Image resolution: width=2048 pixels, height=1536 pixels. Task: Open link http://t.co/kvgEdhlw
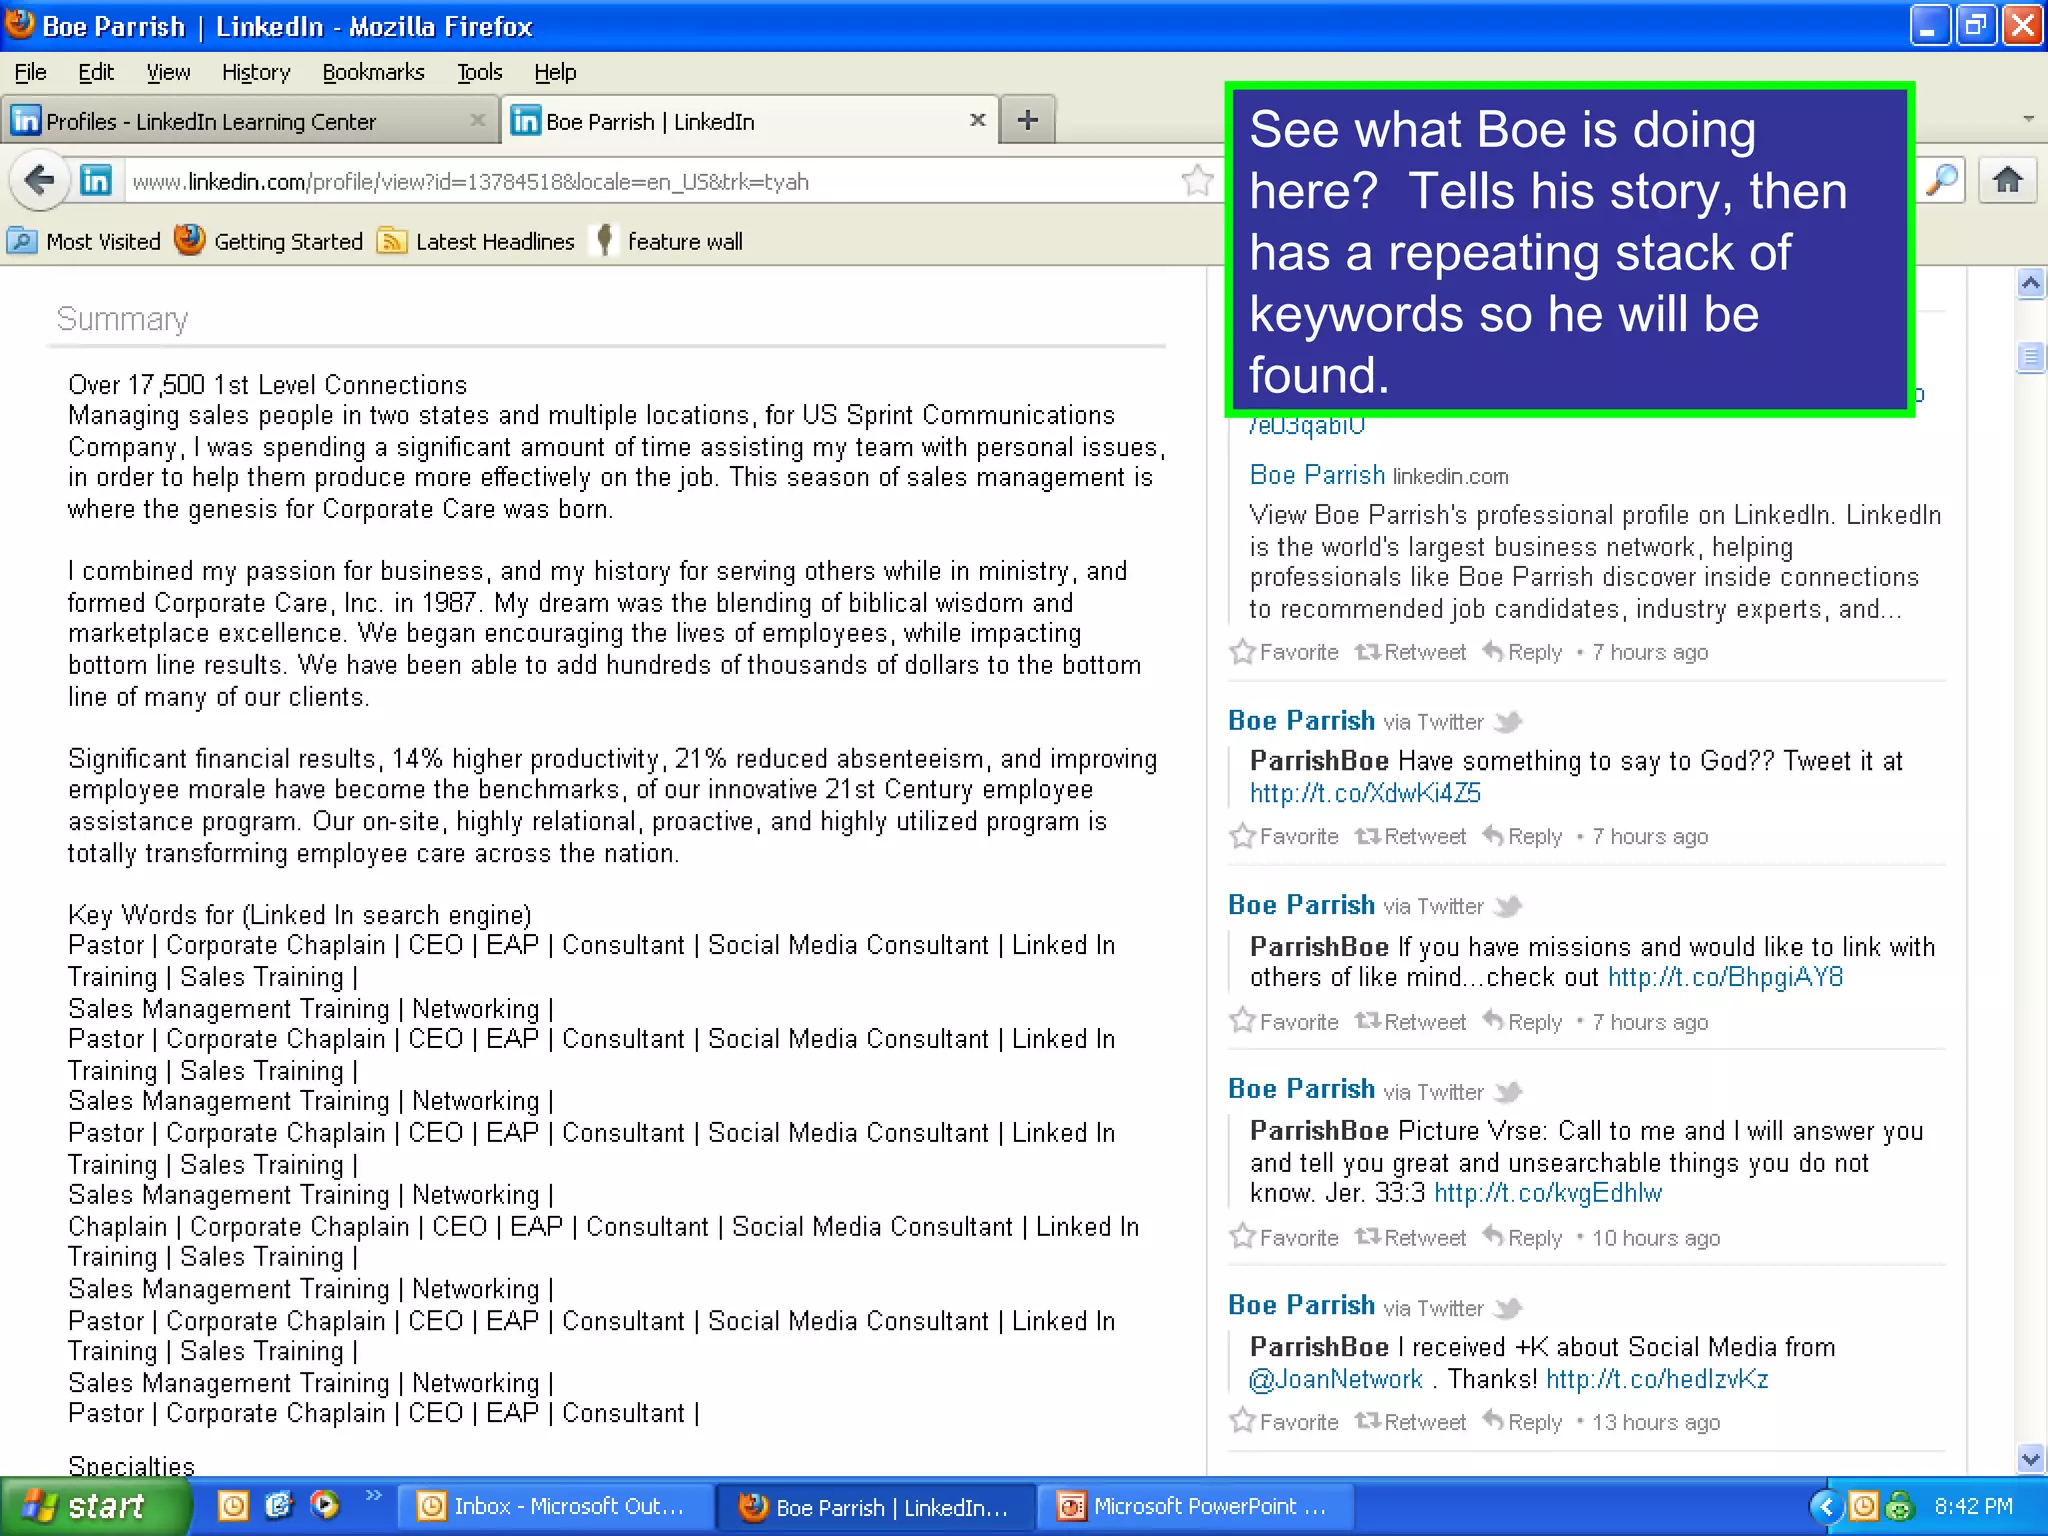[x=1548, y=1193]
